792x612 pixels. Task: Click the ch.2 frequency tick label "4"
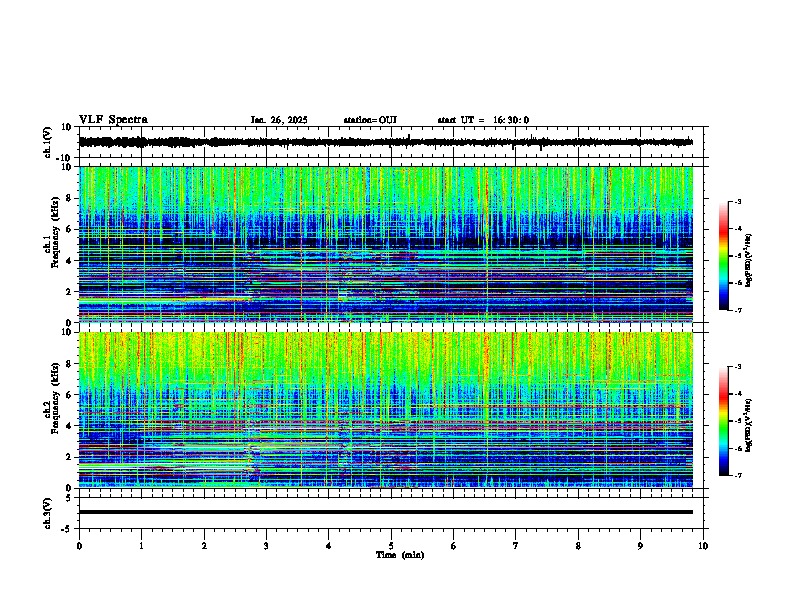[70, 426]
